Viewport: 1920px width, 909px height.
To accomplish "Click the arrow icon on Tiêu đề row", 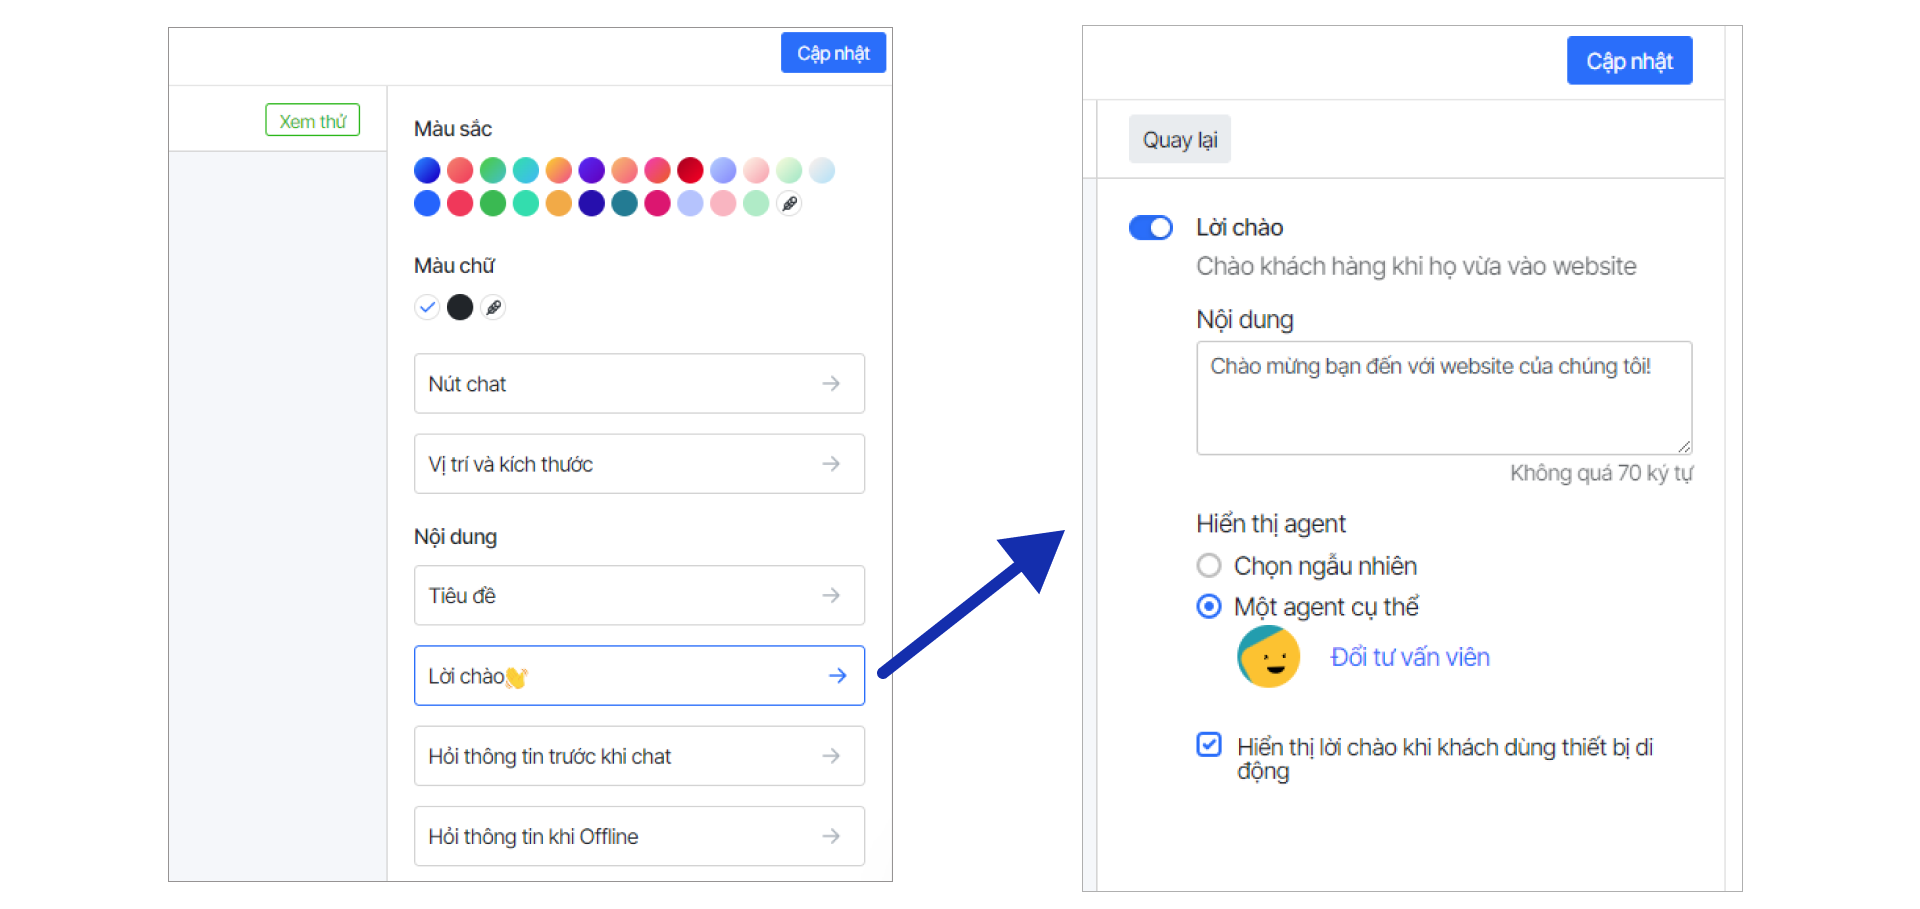I will point(831,596).
